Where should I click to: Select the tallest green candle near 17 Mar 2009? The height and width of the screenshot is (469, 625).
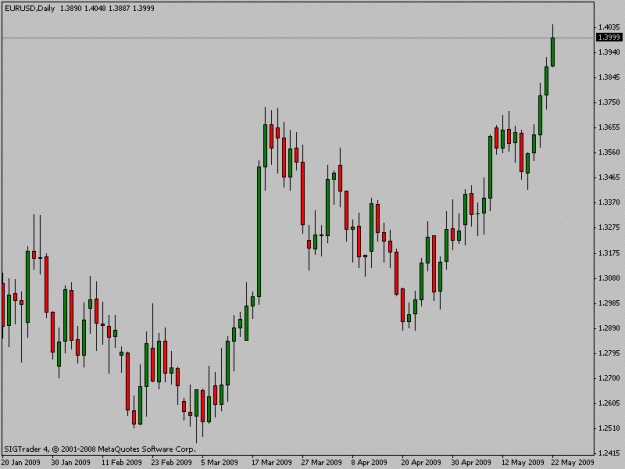[x=259, y=232]
